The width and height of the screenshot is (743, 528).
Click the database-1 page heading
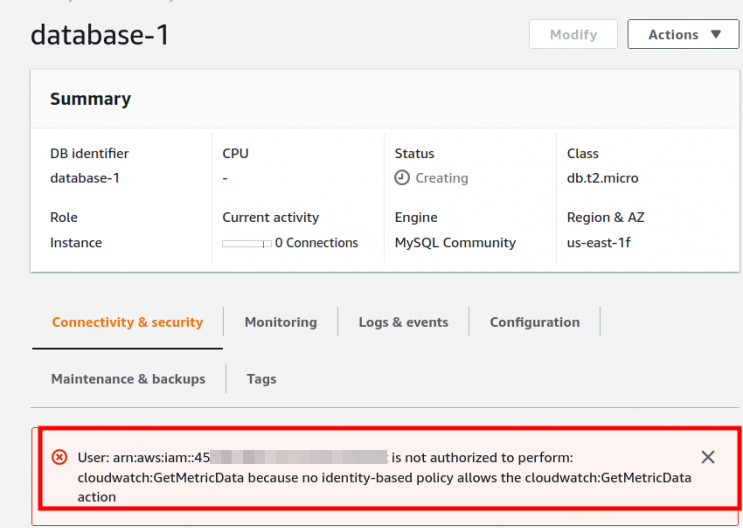coord(100,35)
